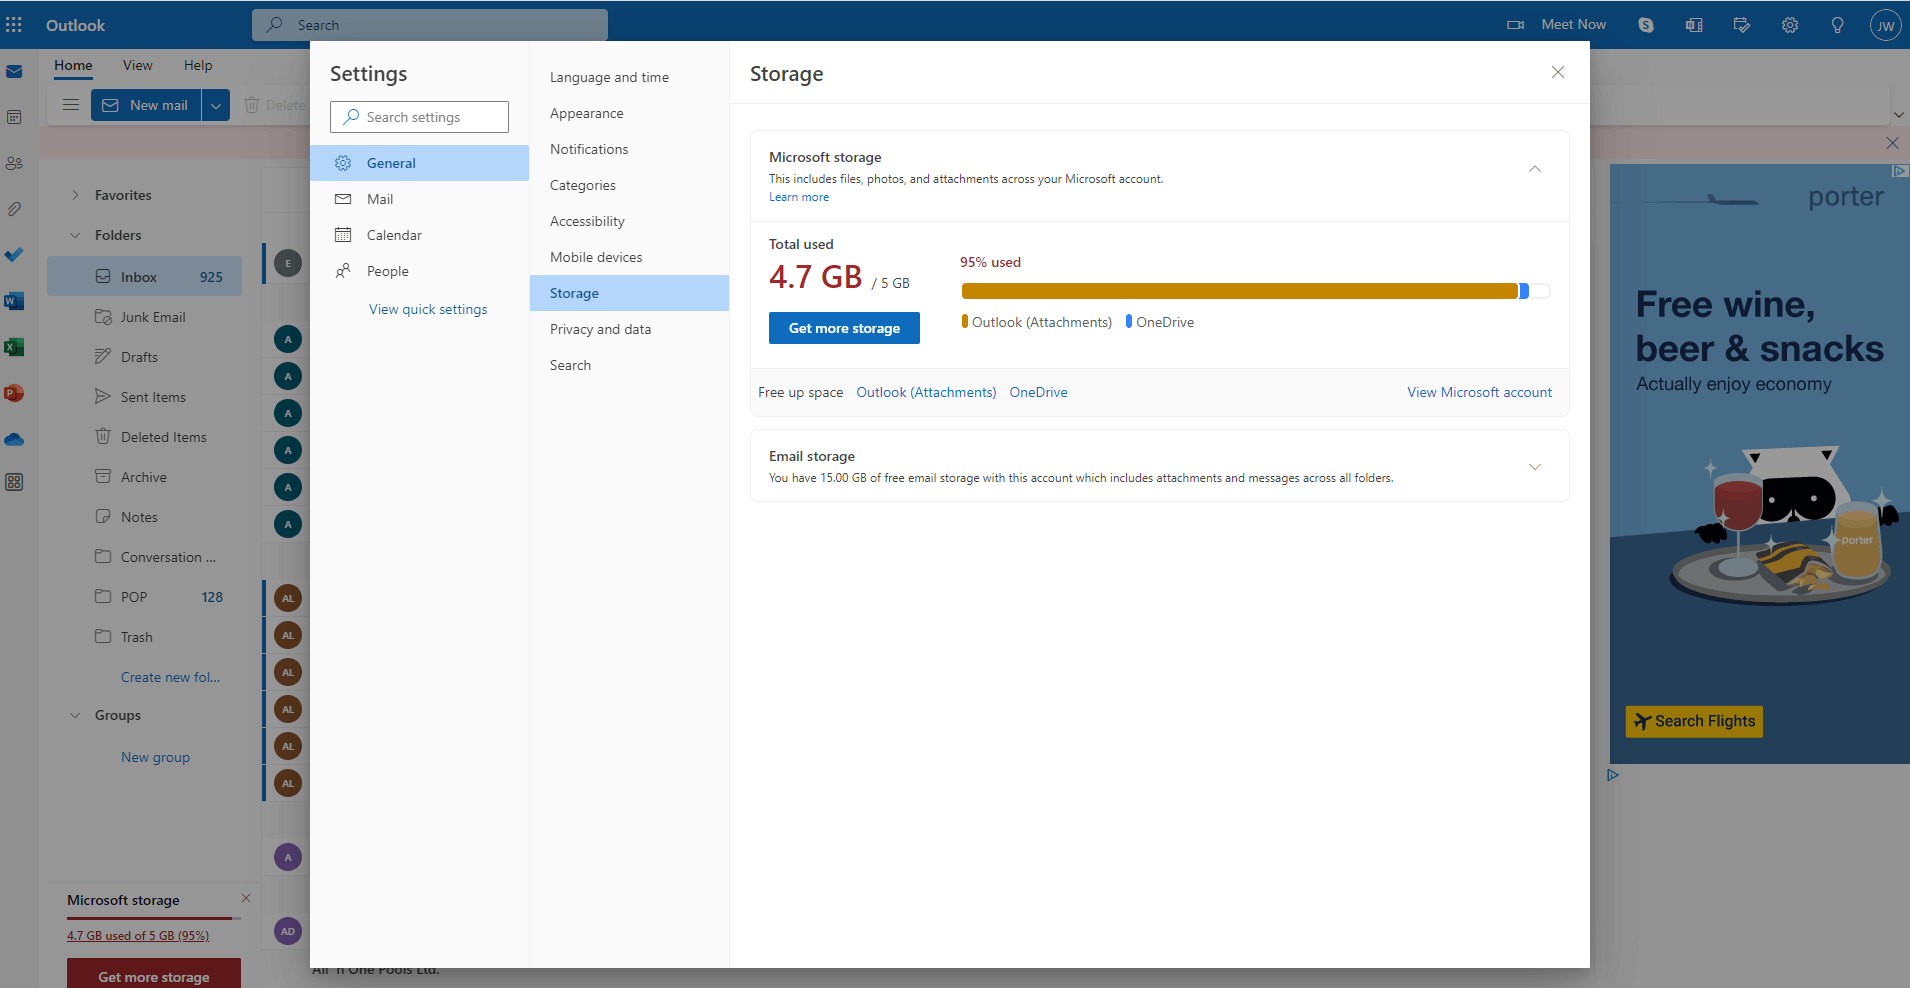Close the Settings dialog

1558,72
